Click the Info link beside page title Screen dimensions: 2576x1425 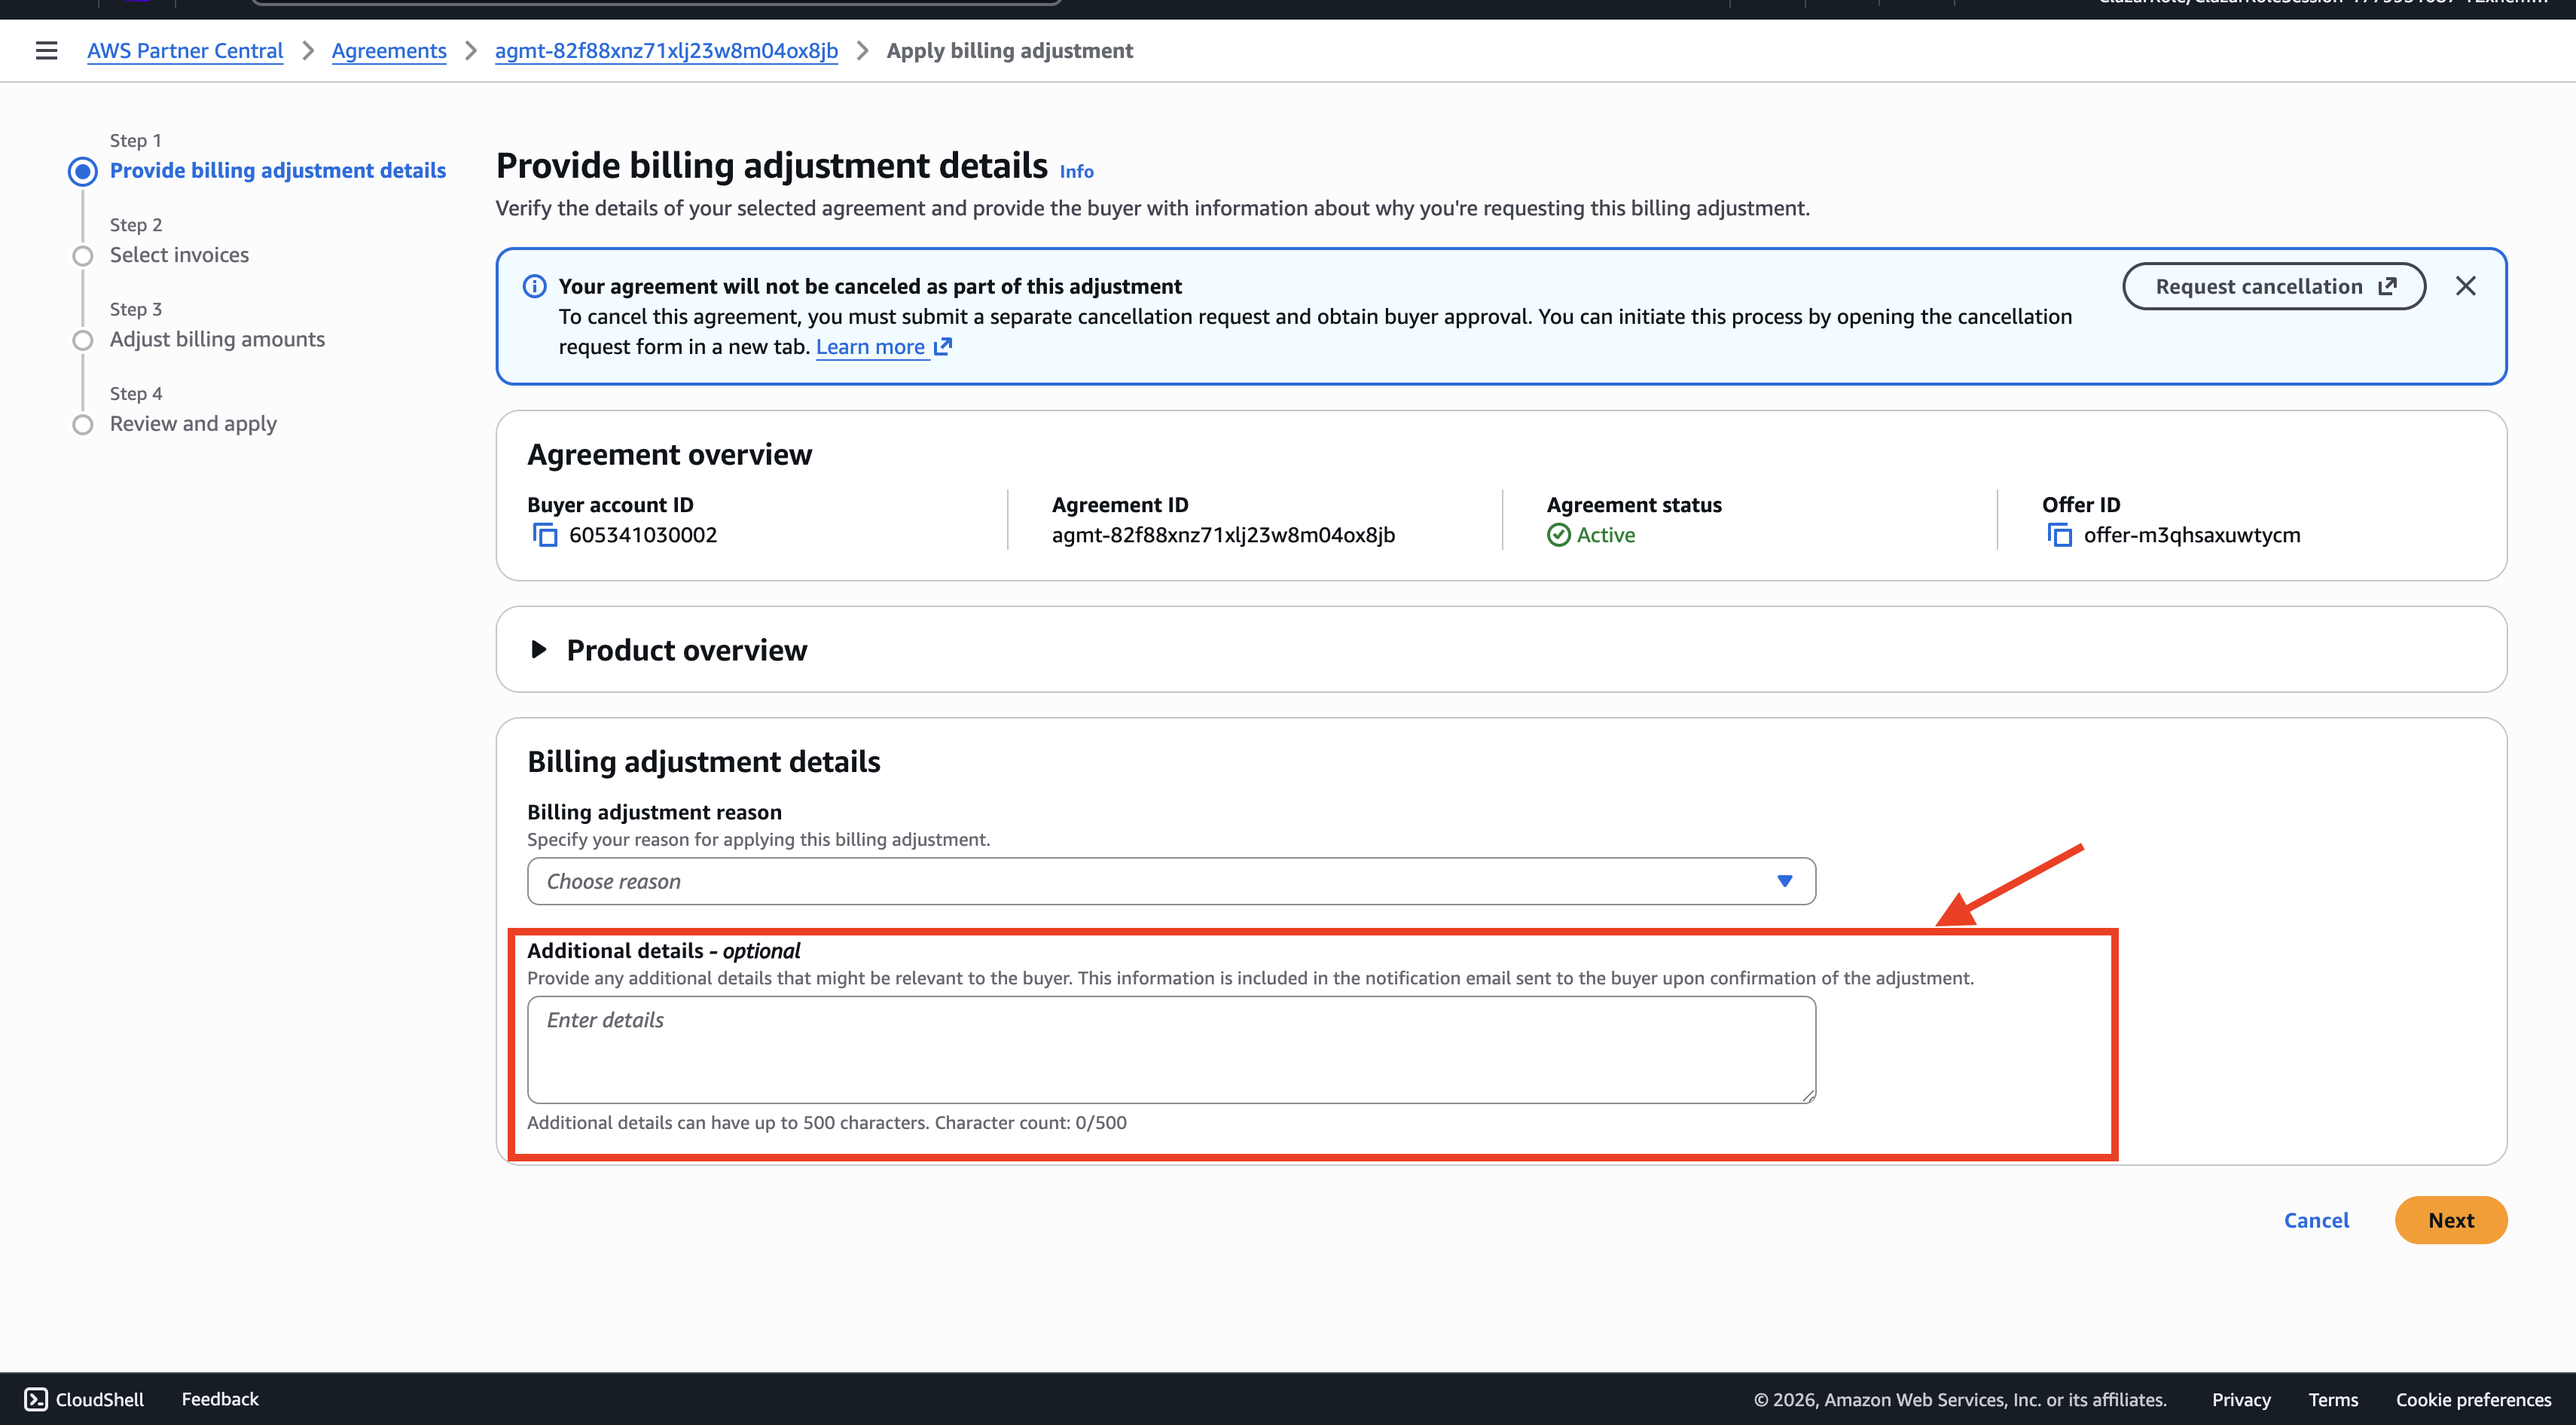[1076, 172]
